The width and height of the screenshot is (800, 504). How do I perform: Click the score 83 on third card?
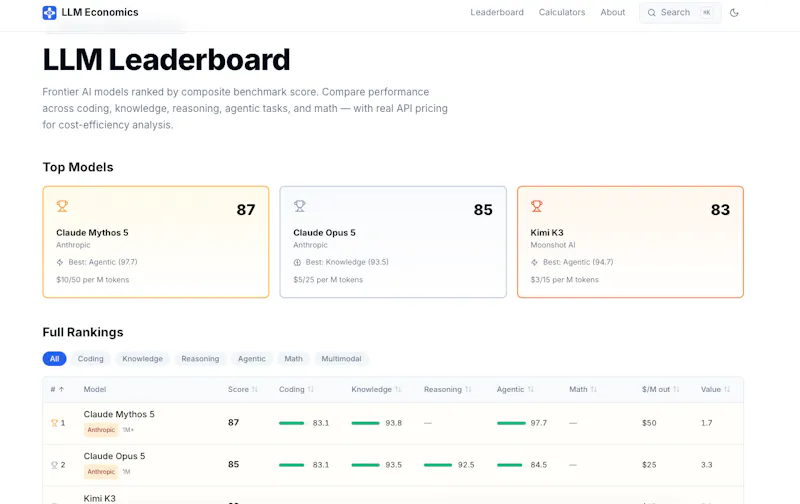(x=720, y=210)
